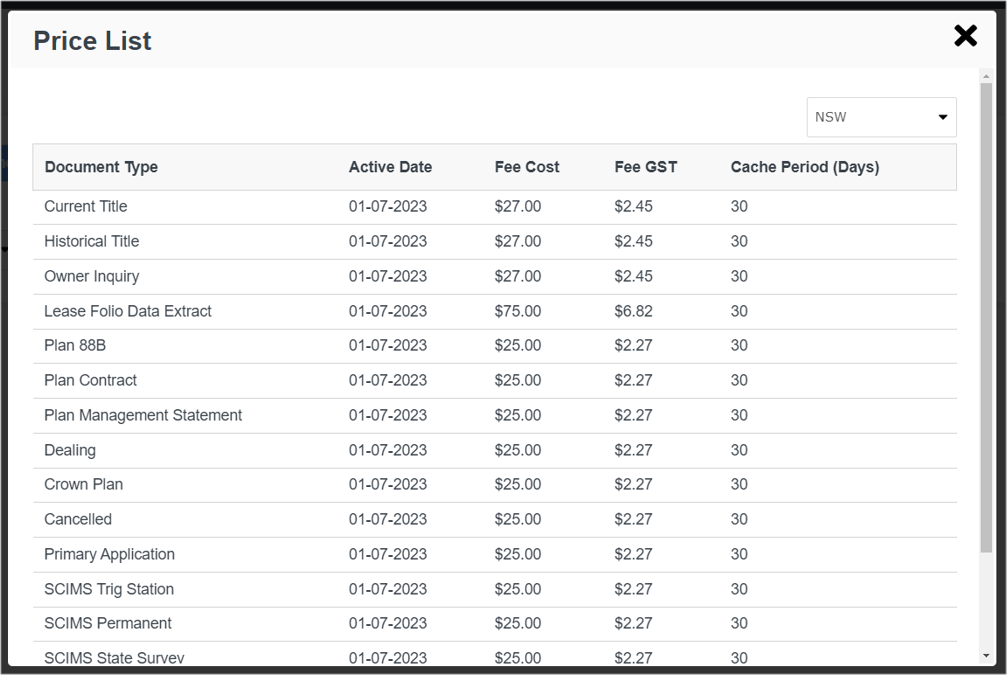This screenshot has width=1007, height=675.
Task: Click Owner Inquiry's active date
Action: coord(387,276)
